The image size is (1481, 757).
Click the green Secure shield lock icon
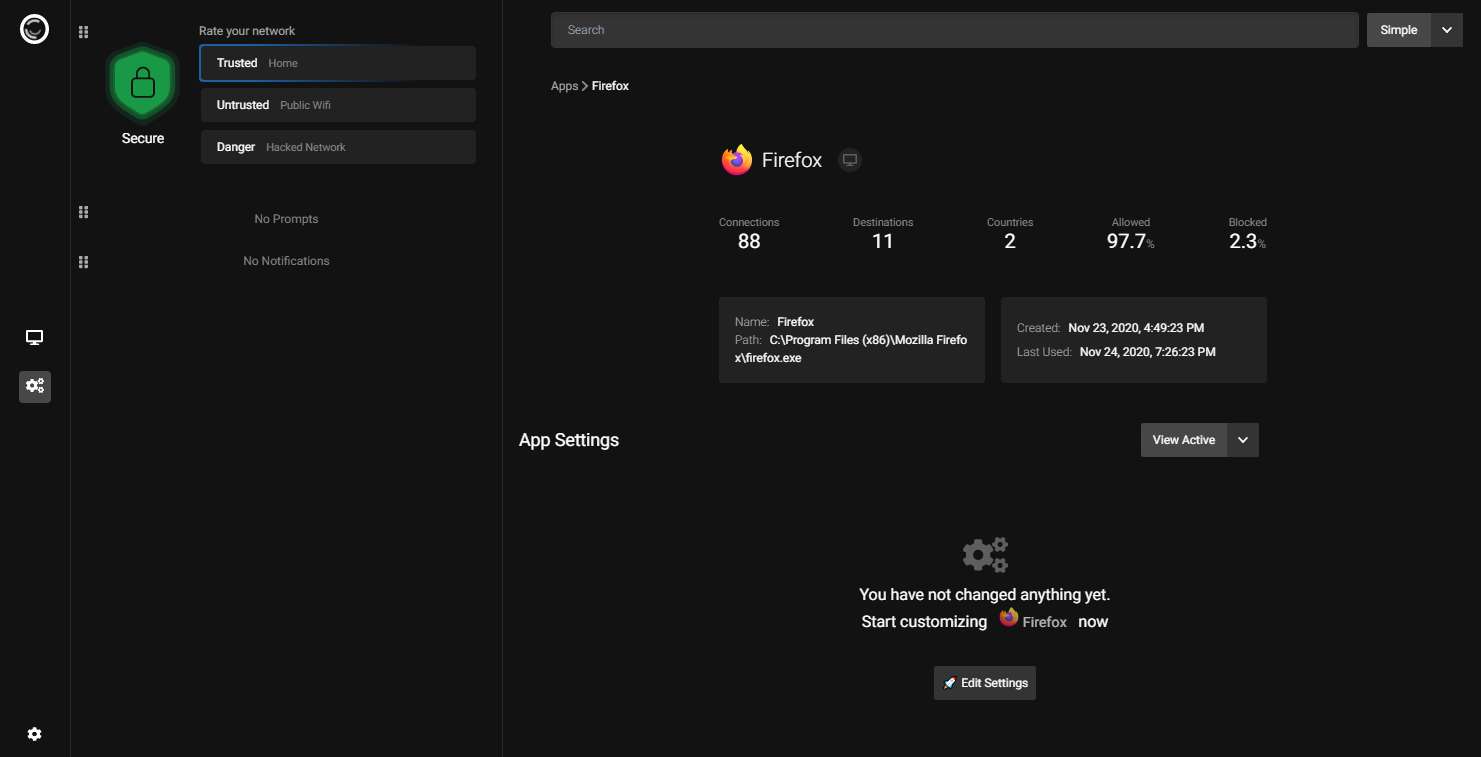[143, 83]
